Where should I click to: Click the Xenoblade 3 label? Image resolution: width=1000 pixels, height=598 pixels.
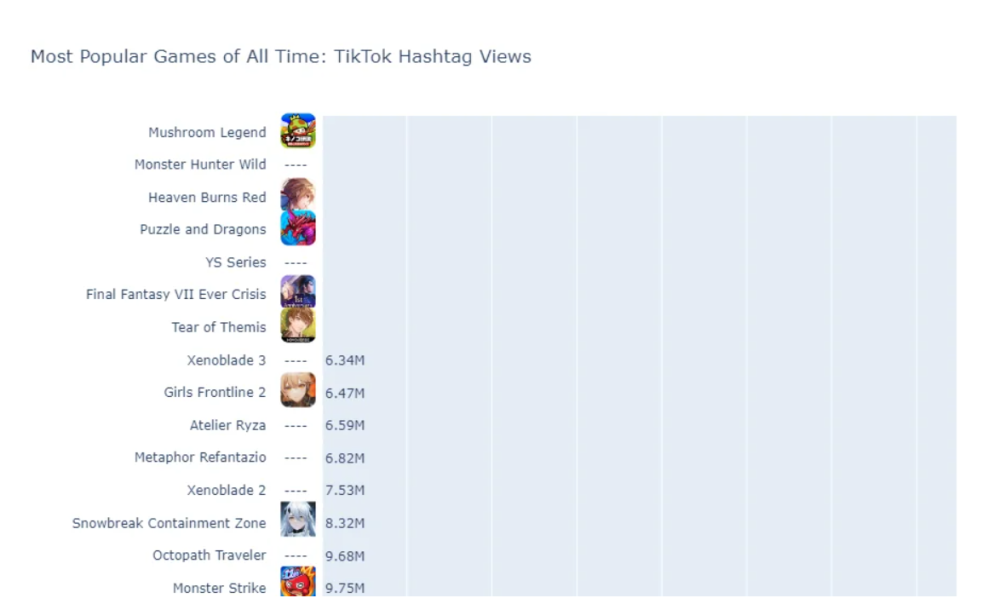point(226,360)
